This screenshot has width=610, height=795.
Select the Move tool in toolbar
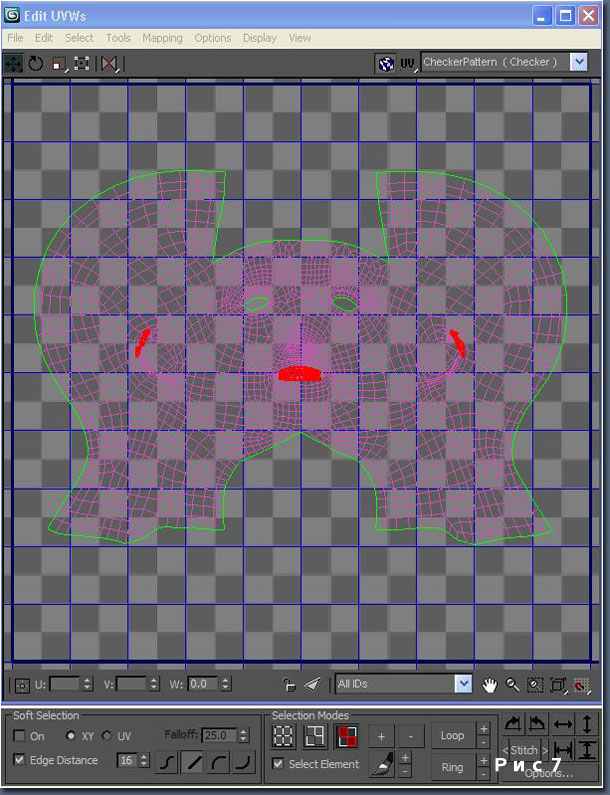[14, 63]
